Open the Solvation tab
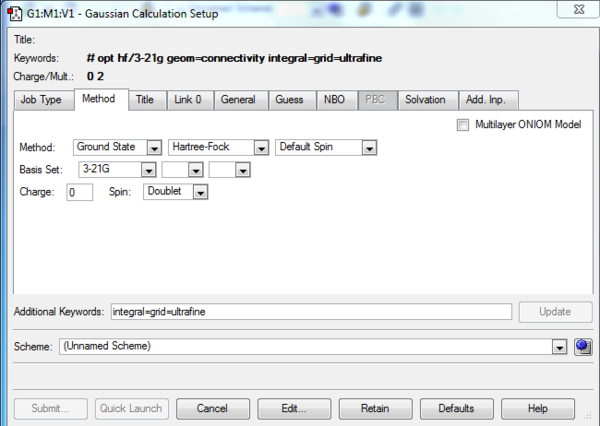Image resolution: width=600 pixels, height=426 pixels. point(425,100)
